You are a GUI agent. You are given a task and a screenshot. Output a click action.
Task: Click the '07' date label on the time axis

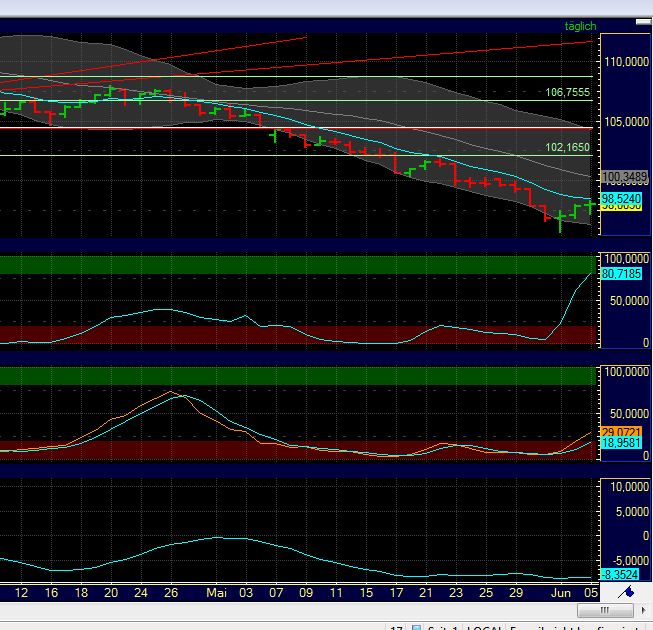[x=276, y=592]
